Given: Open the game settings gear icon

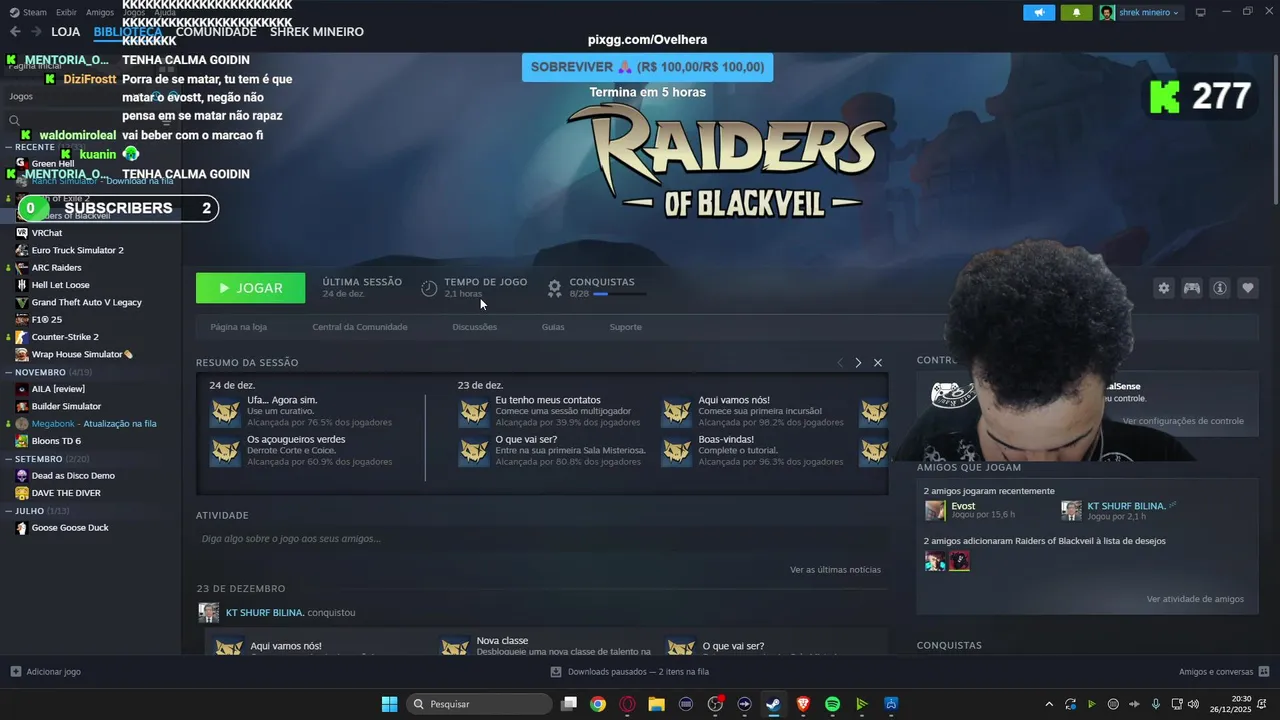Looking at the screenshot, I should click(1163, 288).
